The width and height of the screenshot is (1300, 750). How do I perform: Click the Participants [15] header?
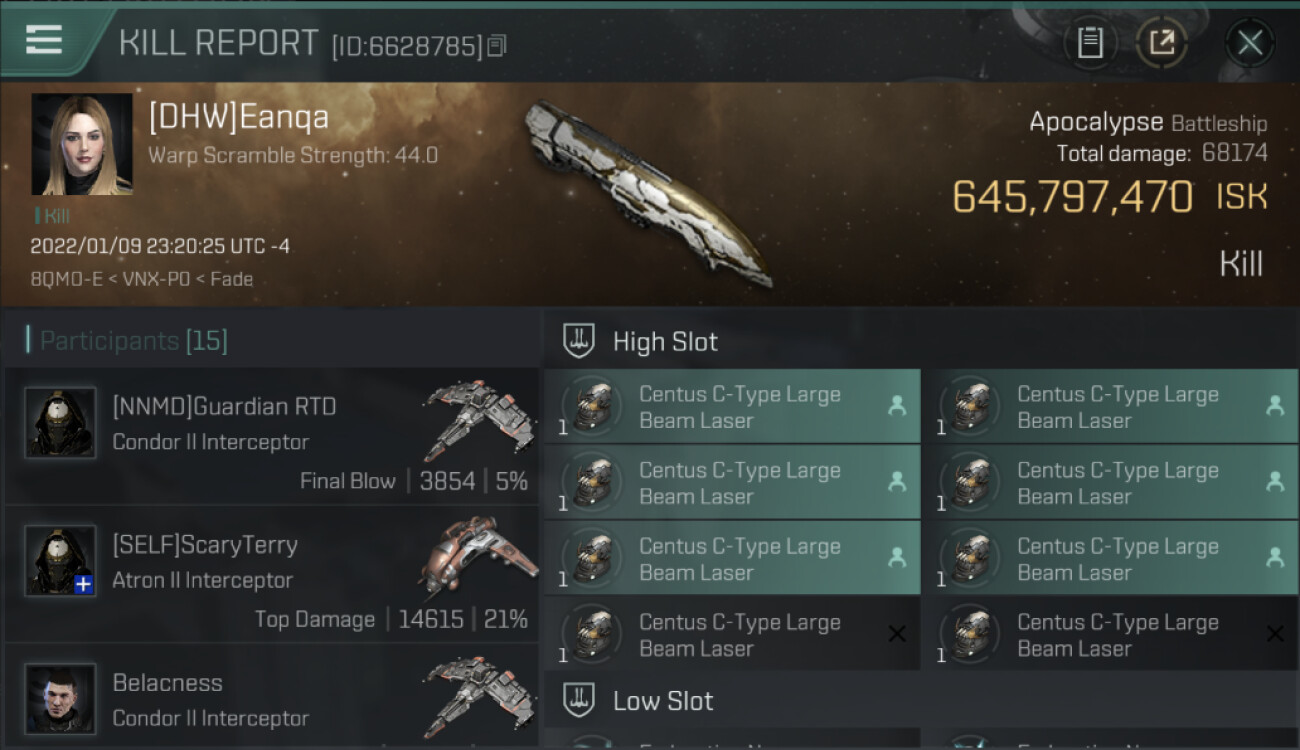(x=134, y=341)
